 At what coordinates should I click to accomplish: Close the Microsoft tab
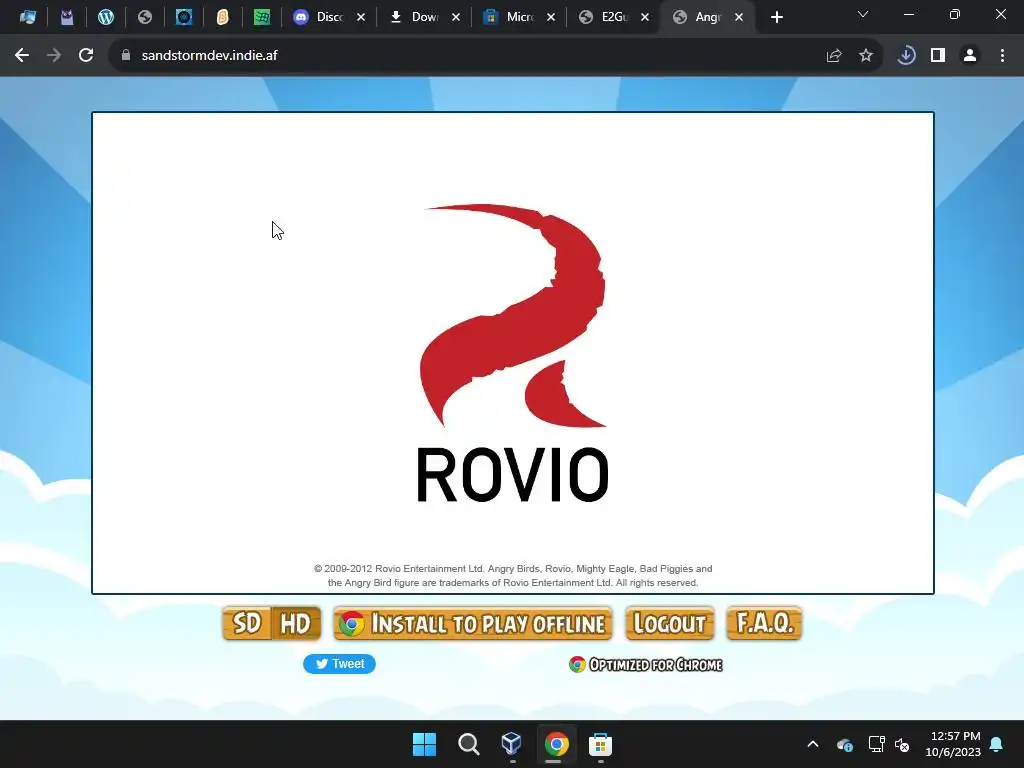pyautogui.click(x=551, y=18)
